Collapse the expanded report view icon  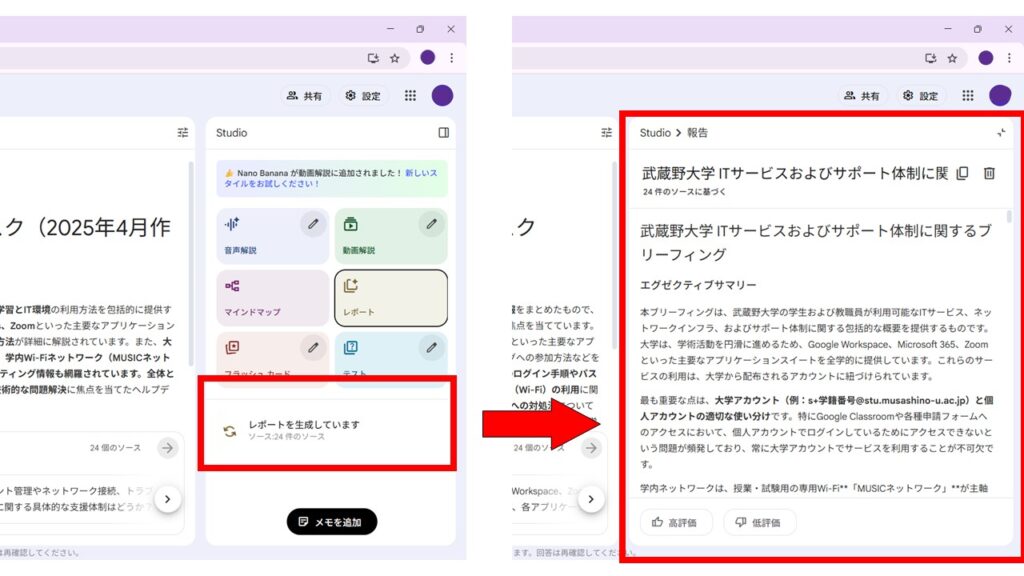click(x=1001, y=133)
